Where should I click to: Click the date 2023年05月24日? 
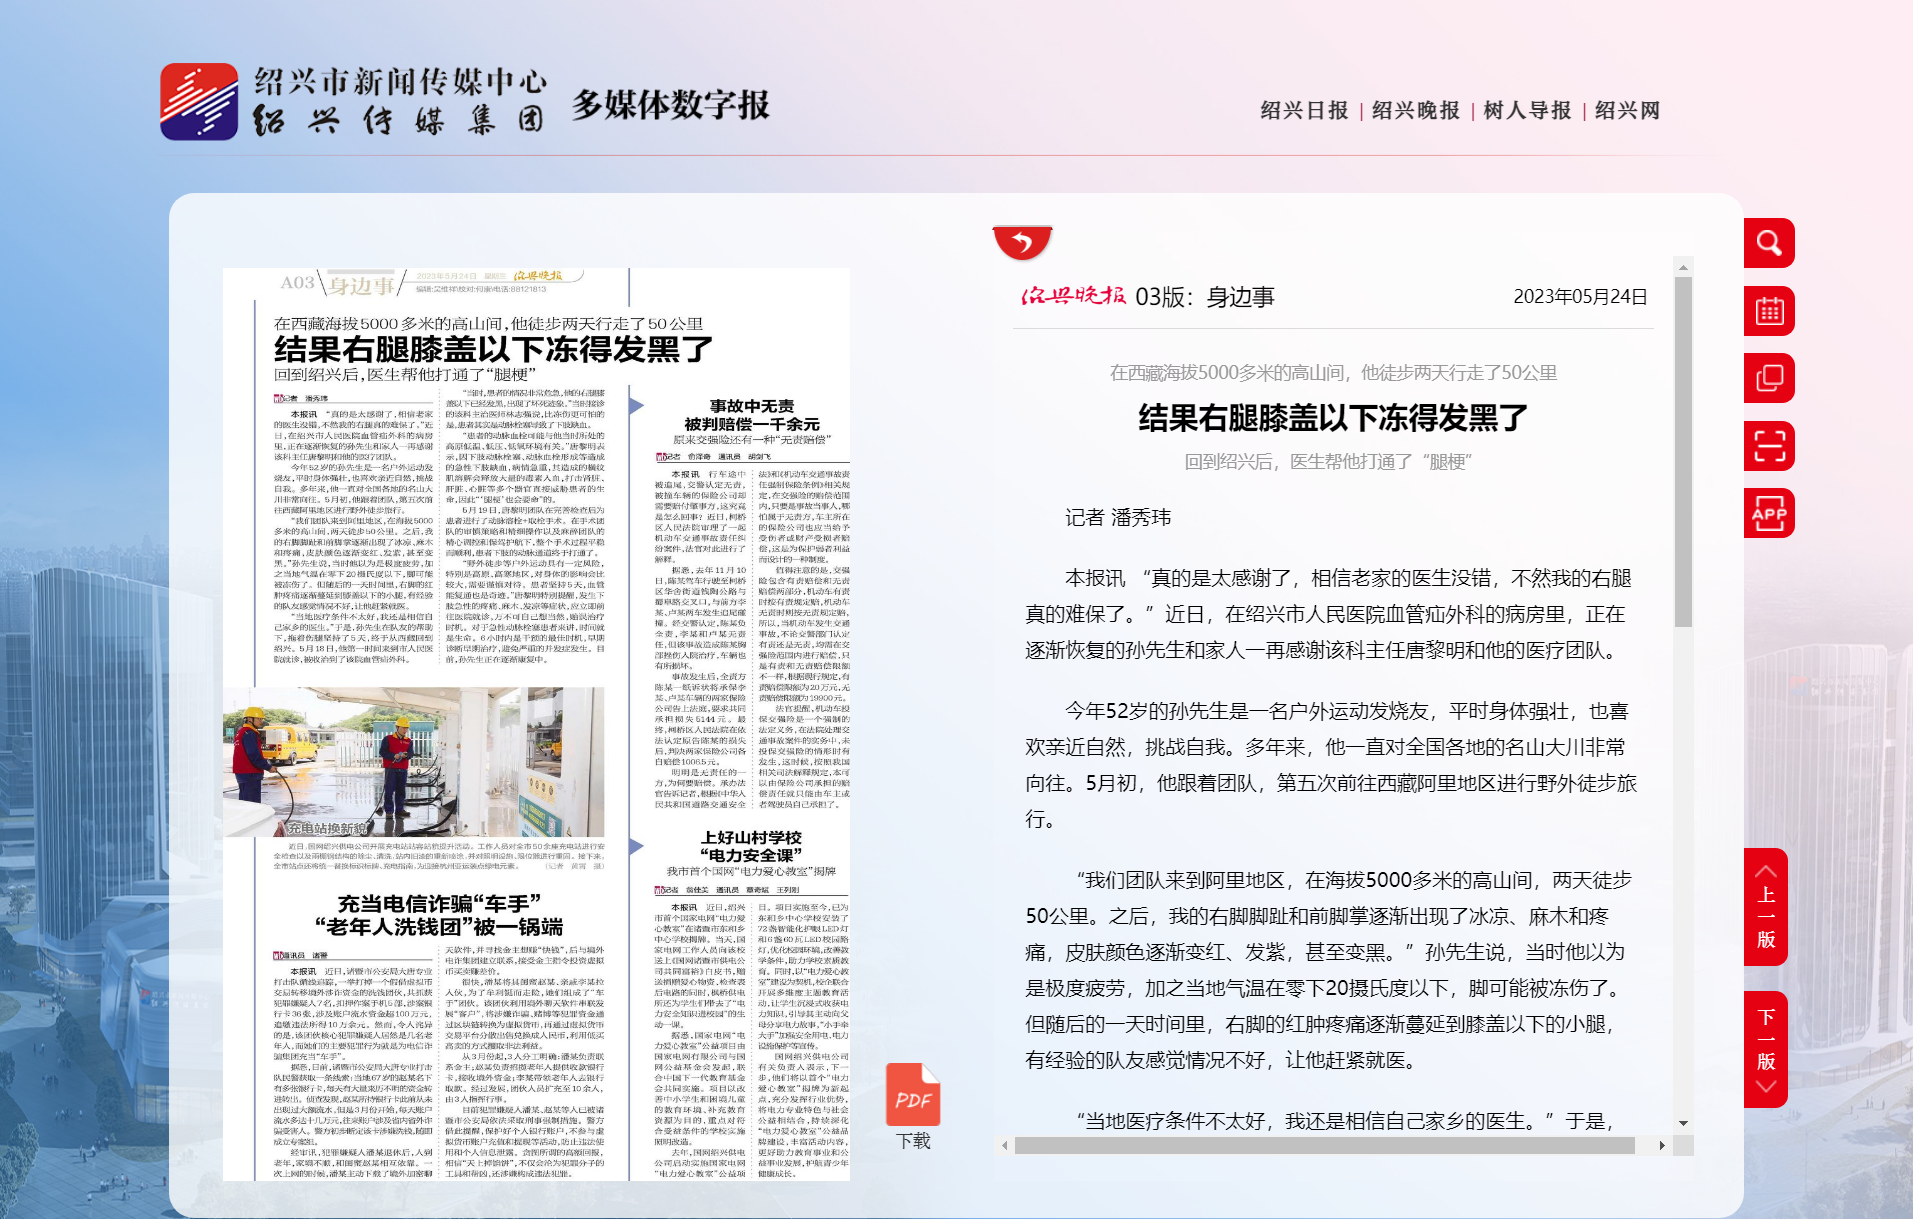click(x=1580, y=297)
